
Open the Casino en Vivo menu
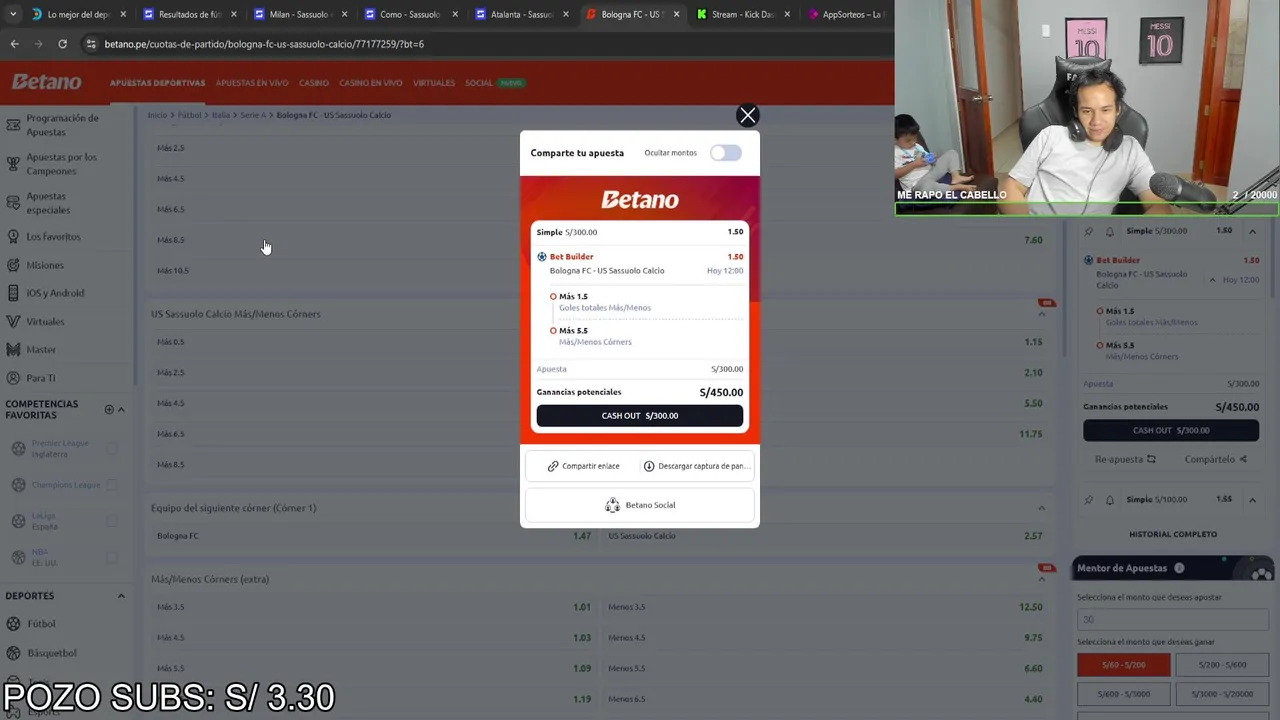pos(371,83)
